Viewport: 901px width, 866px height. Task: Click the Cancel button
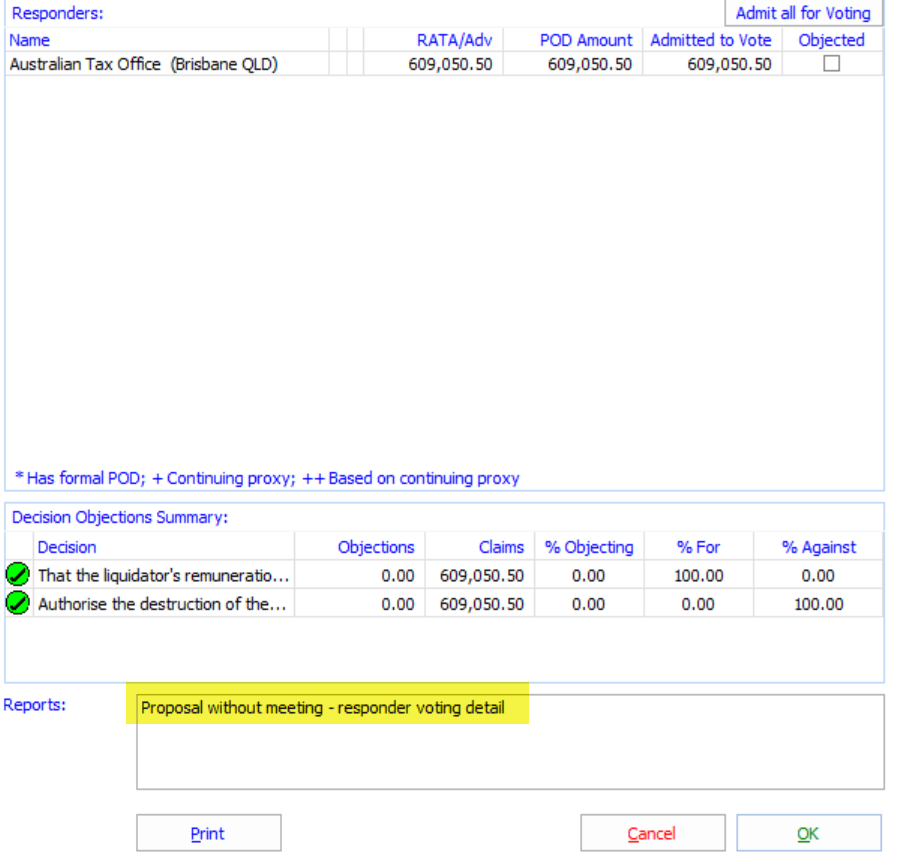652,833
